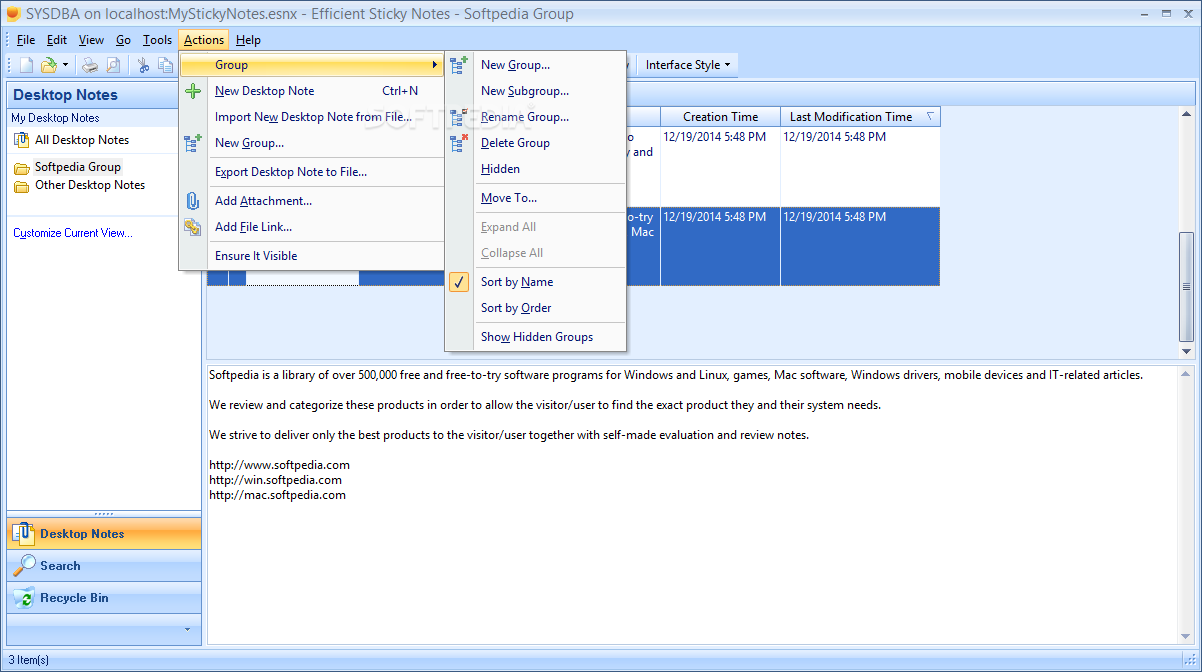Select Delete Group in the submenu
Image resolution: width=1202 pixels, height=672 pixels.
[x=536, y=143]
